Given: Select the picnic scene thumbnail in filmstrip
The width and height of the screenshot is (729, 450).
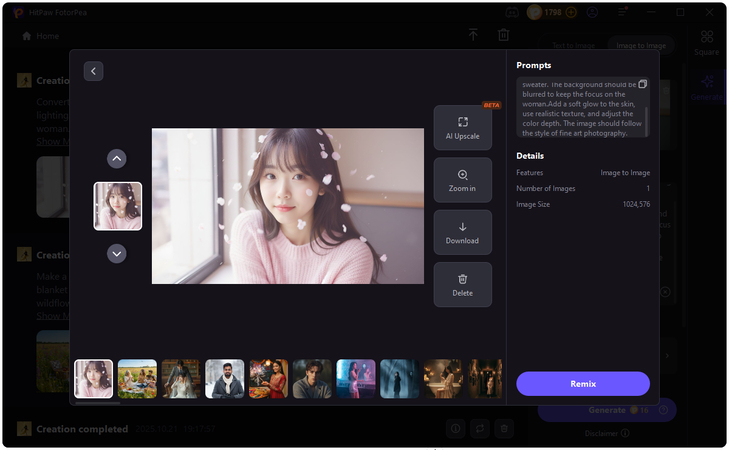Looking at the screenshot, I should click(x=137, y=379).
